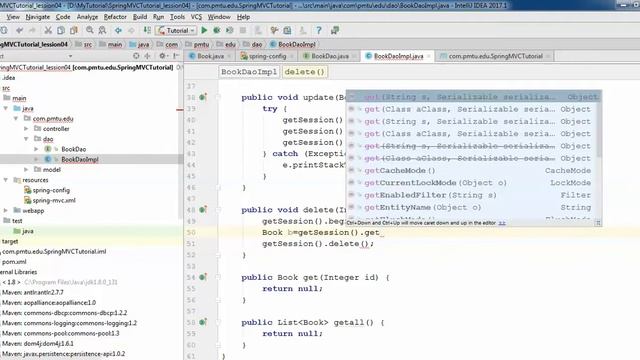Click the Undo toolbar icon
This screenshot has height=360, width=640.
tap(19, 31)
